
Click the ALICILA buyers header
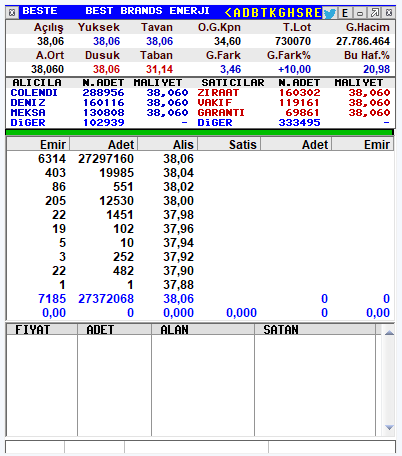[37, 83]
